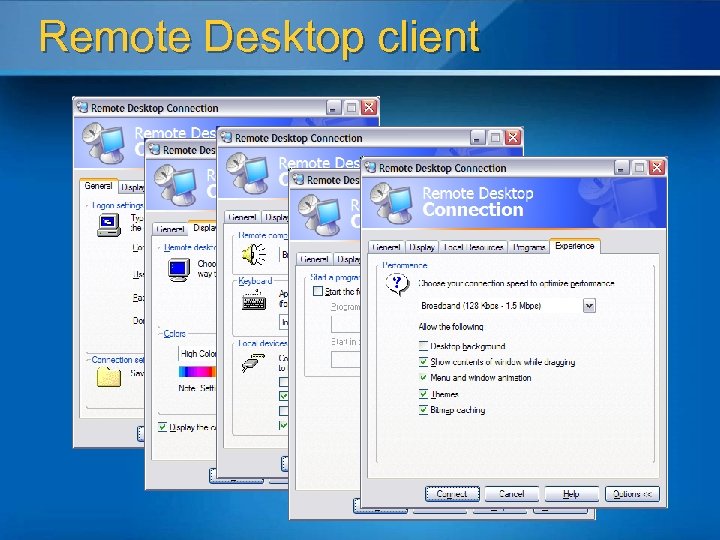Minimize the frontmost Remote Desktop Connection window
The height and width of the screenshot is (540, 720).
pos(621,168)
